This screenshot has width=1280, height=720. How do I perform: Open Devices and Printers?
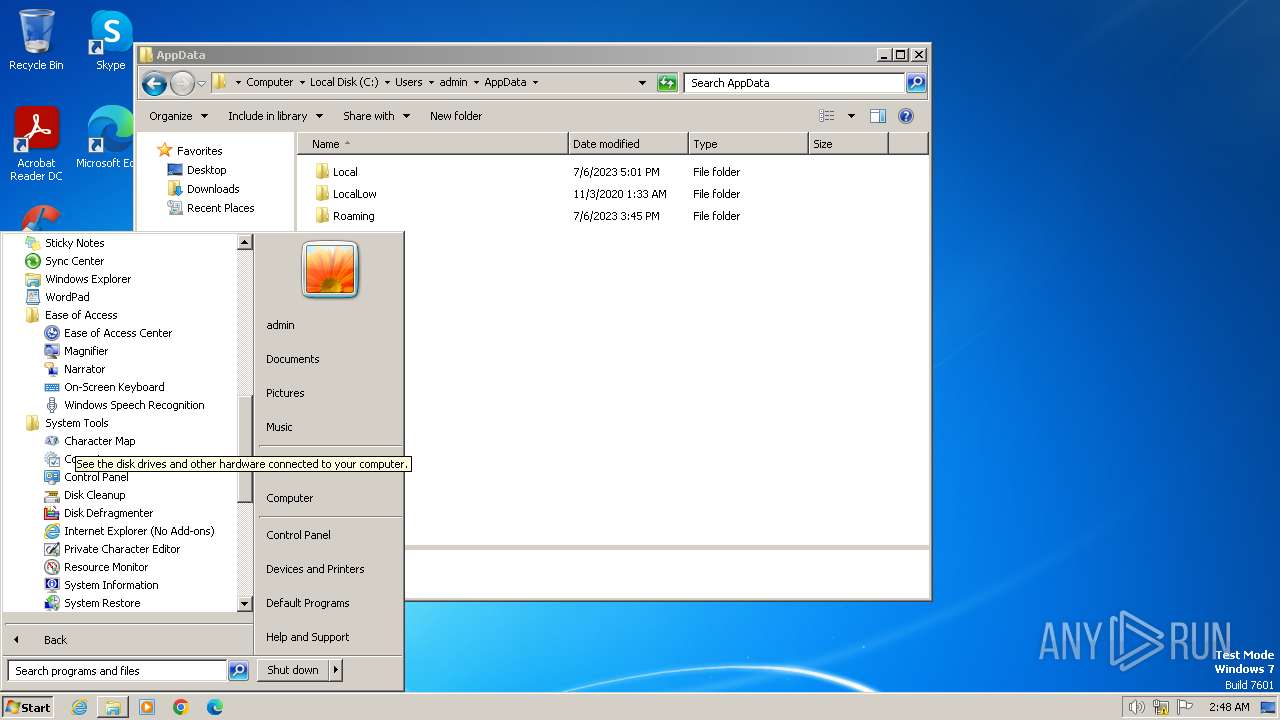(x=315, y=569)
